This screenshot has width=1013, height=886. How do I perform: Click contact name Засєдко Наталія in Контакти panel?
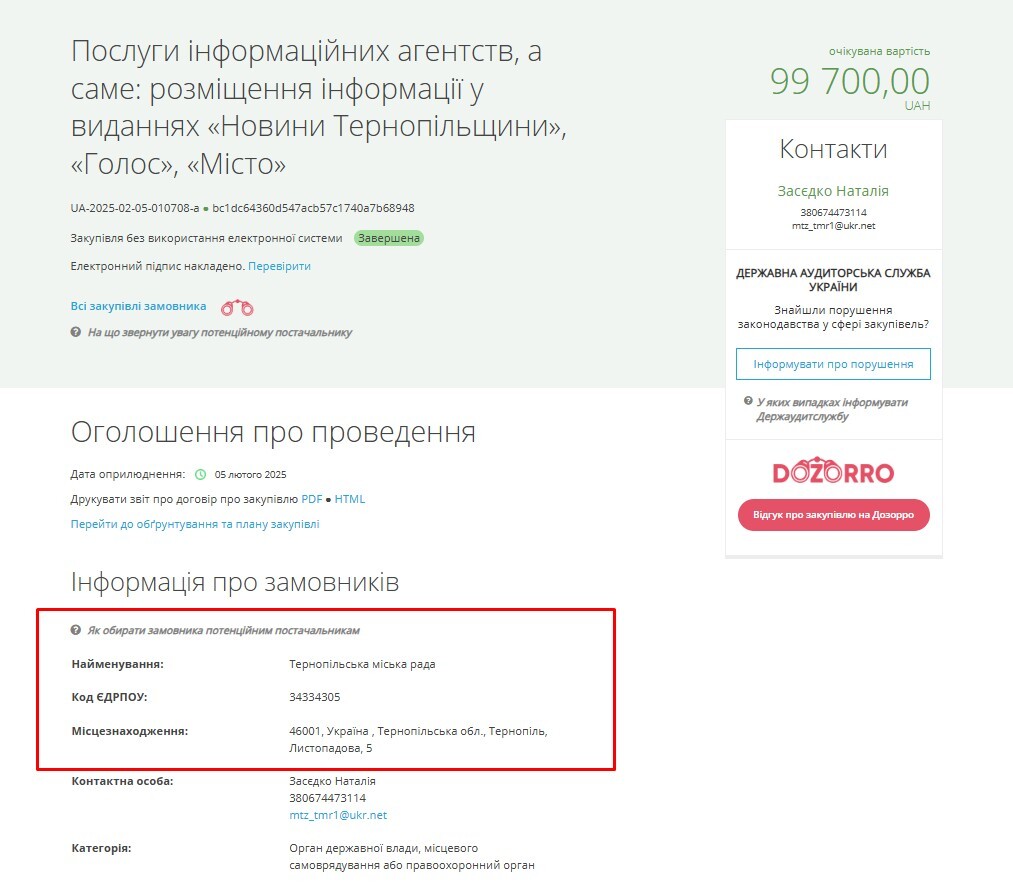pos(833,191)
